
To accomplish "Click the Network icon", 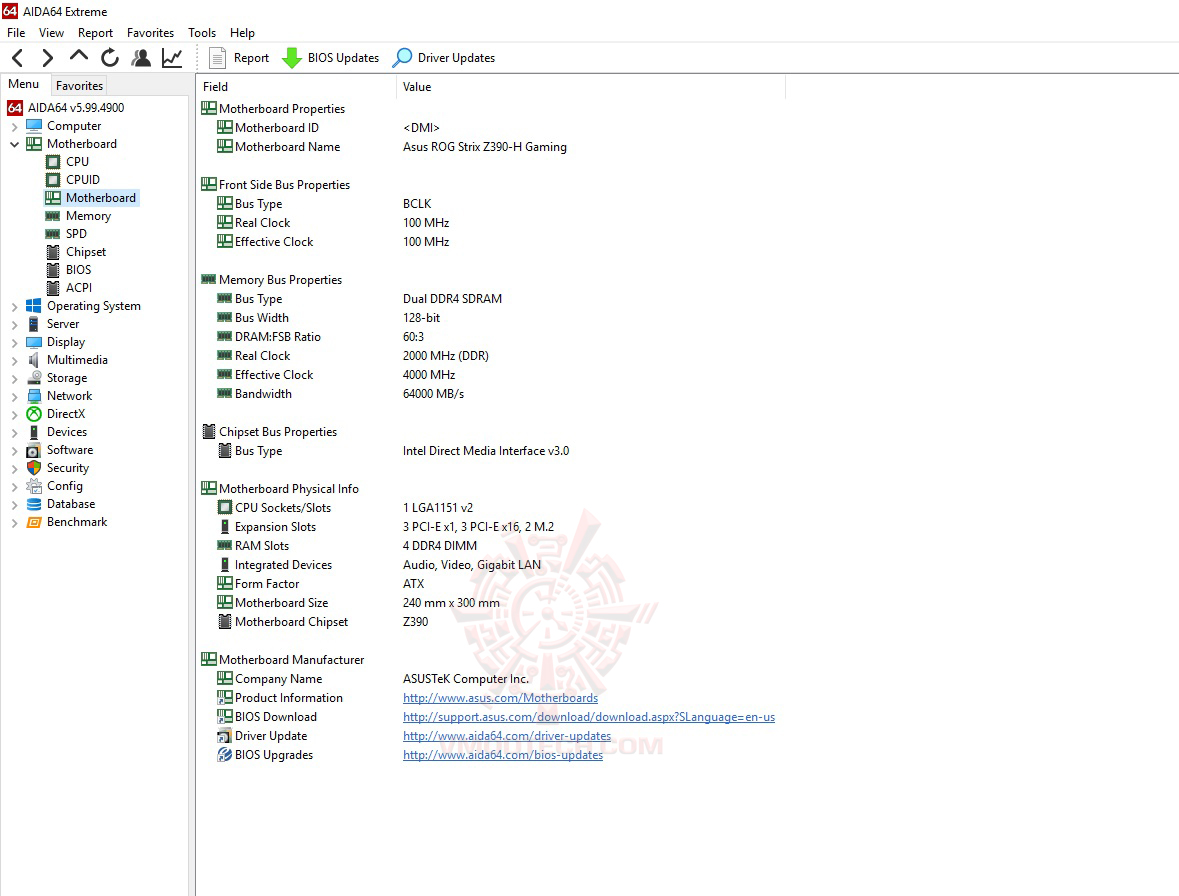I will (x=34, y=396).
